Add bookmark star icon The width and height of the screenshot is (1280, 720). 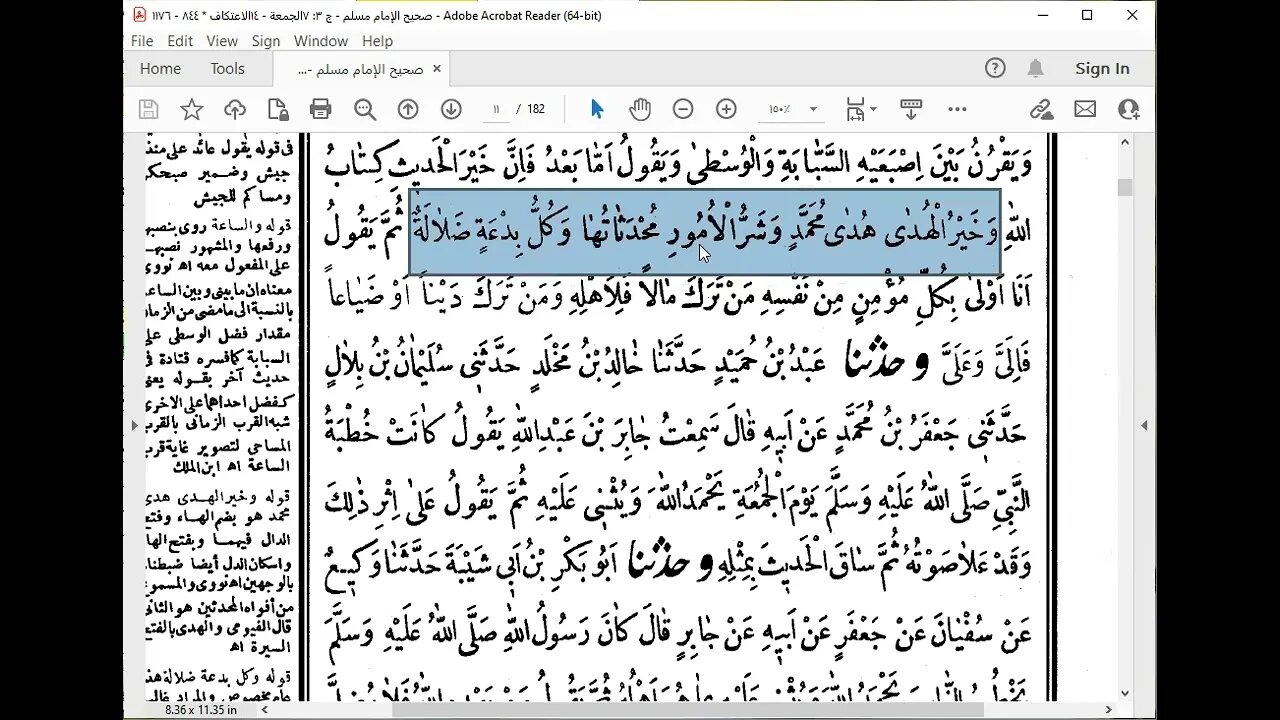pos(191,109)
